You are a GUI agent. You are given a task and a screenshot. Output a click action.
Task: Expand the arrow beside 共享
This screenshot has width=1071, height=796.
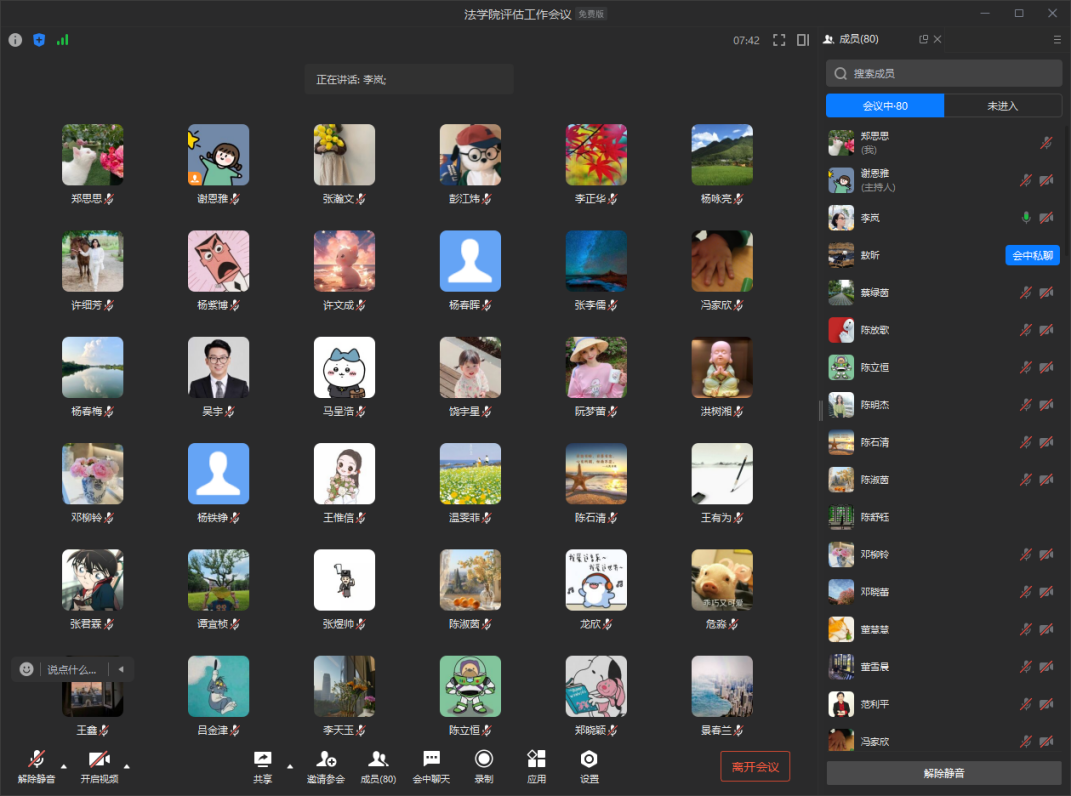pyautogui.click(x=290, y=766)
